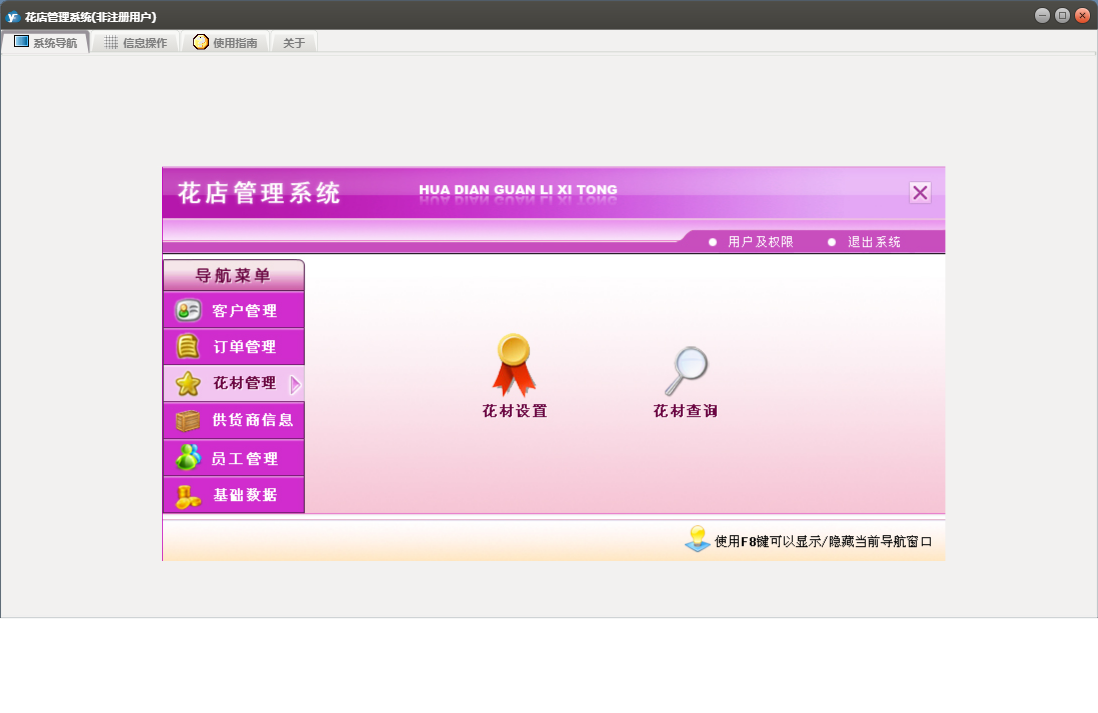Image resolution: width=1098 pixels, height=713 pixels.
Task: Select 订单管理 in navigation menu
Action: point(234,347)
